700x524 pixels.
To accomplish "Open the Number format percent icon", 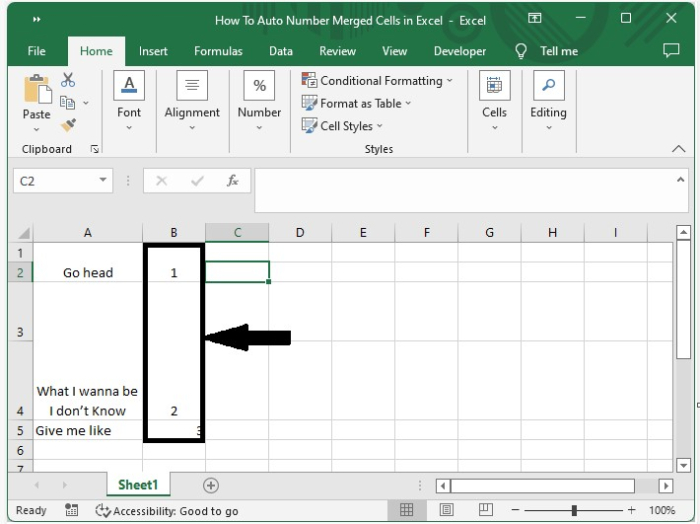I will coord(259,85).
